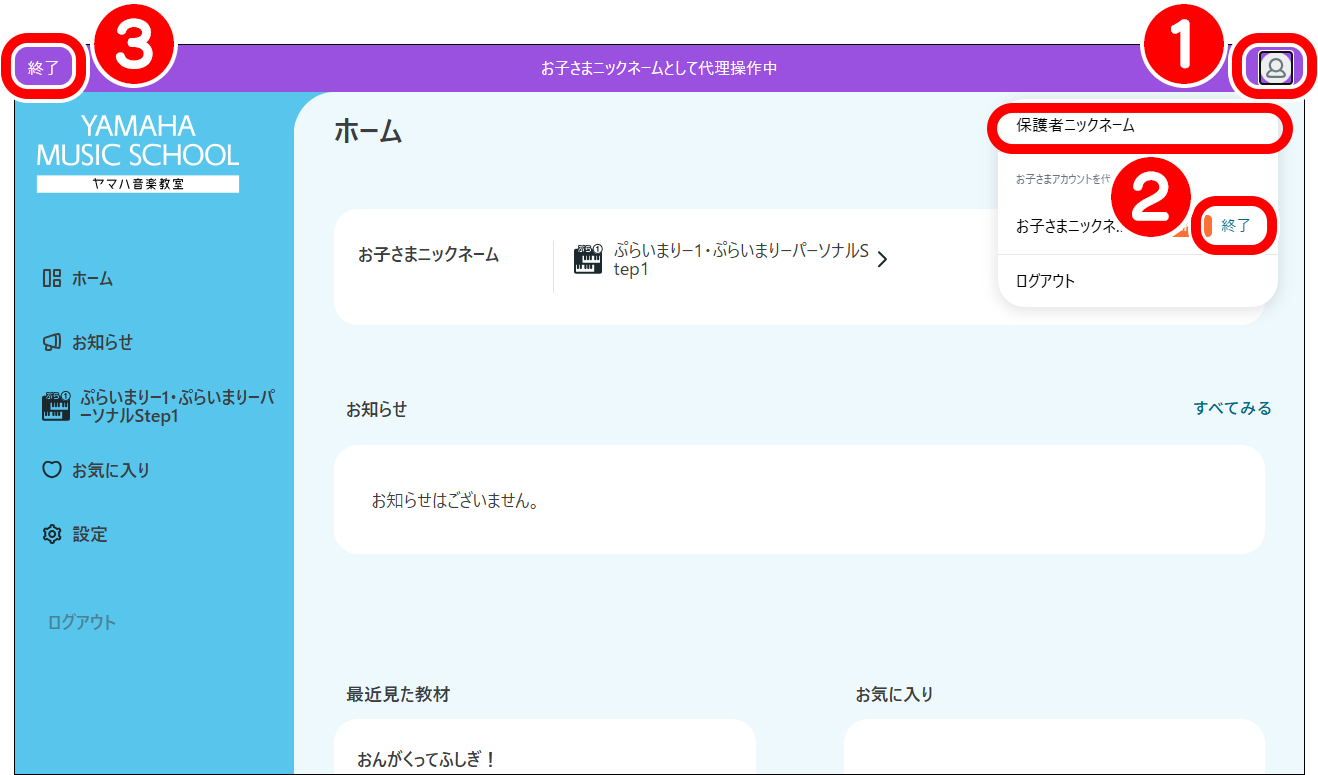
Task: Click the home dashboard icon in sidebar
Action: click(52, 279)
